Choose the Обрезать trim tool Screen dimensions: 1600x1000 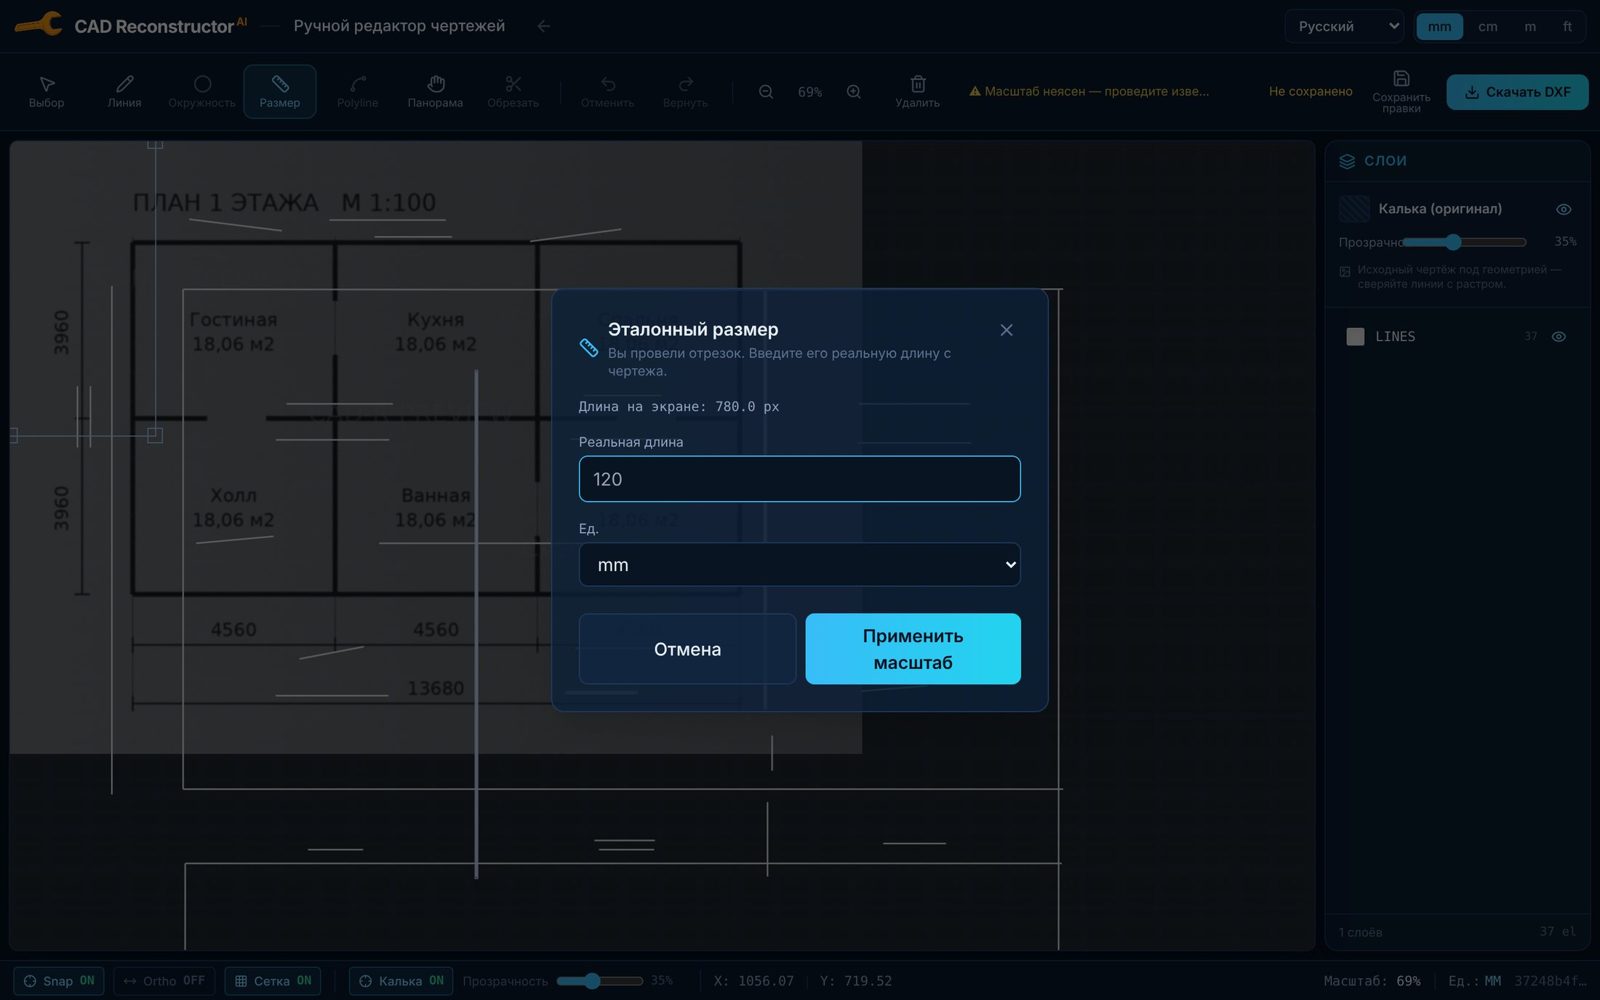click(513, 91)
